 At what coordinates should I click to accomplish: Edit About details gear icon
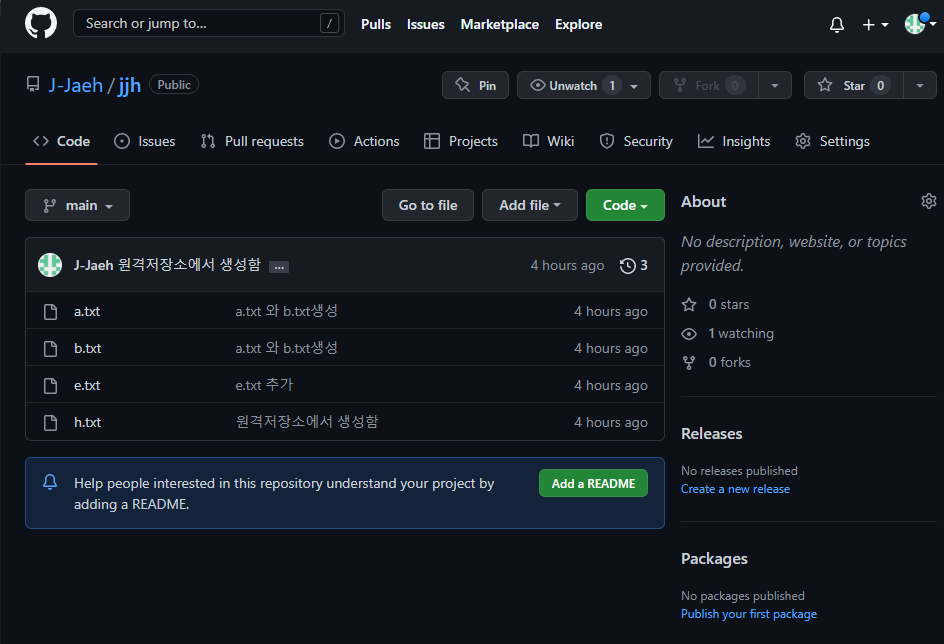[928, 201]
